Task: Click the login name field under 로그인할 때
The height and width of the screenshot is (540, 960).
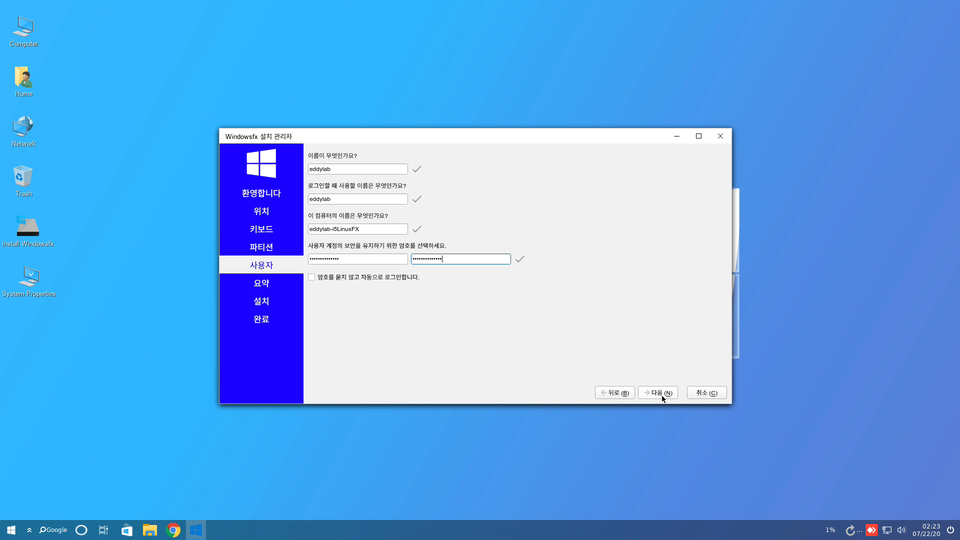Action: (358, 199)
